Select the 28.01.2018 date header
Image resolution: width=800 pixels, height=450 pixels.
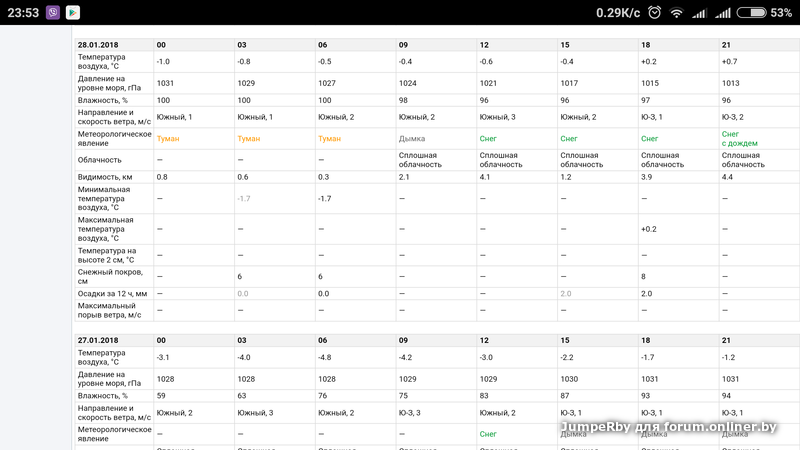98,45
